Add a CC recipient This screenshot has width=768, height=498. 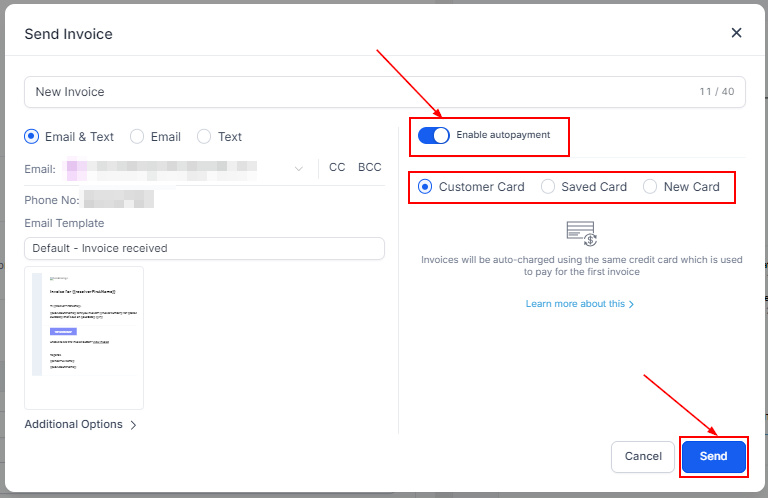pos(337,167)
